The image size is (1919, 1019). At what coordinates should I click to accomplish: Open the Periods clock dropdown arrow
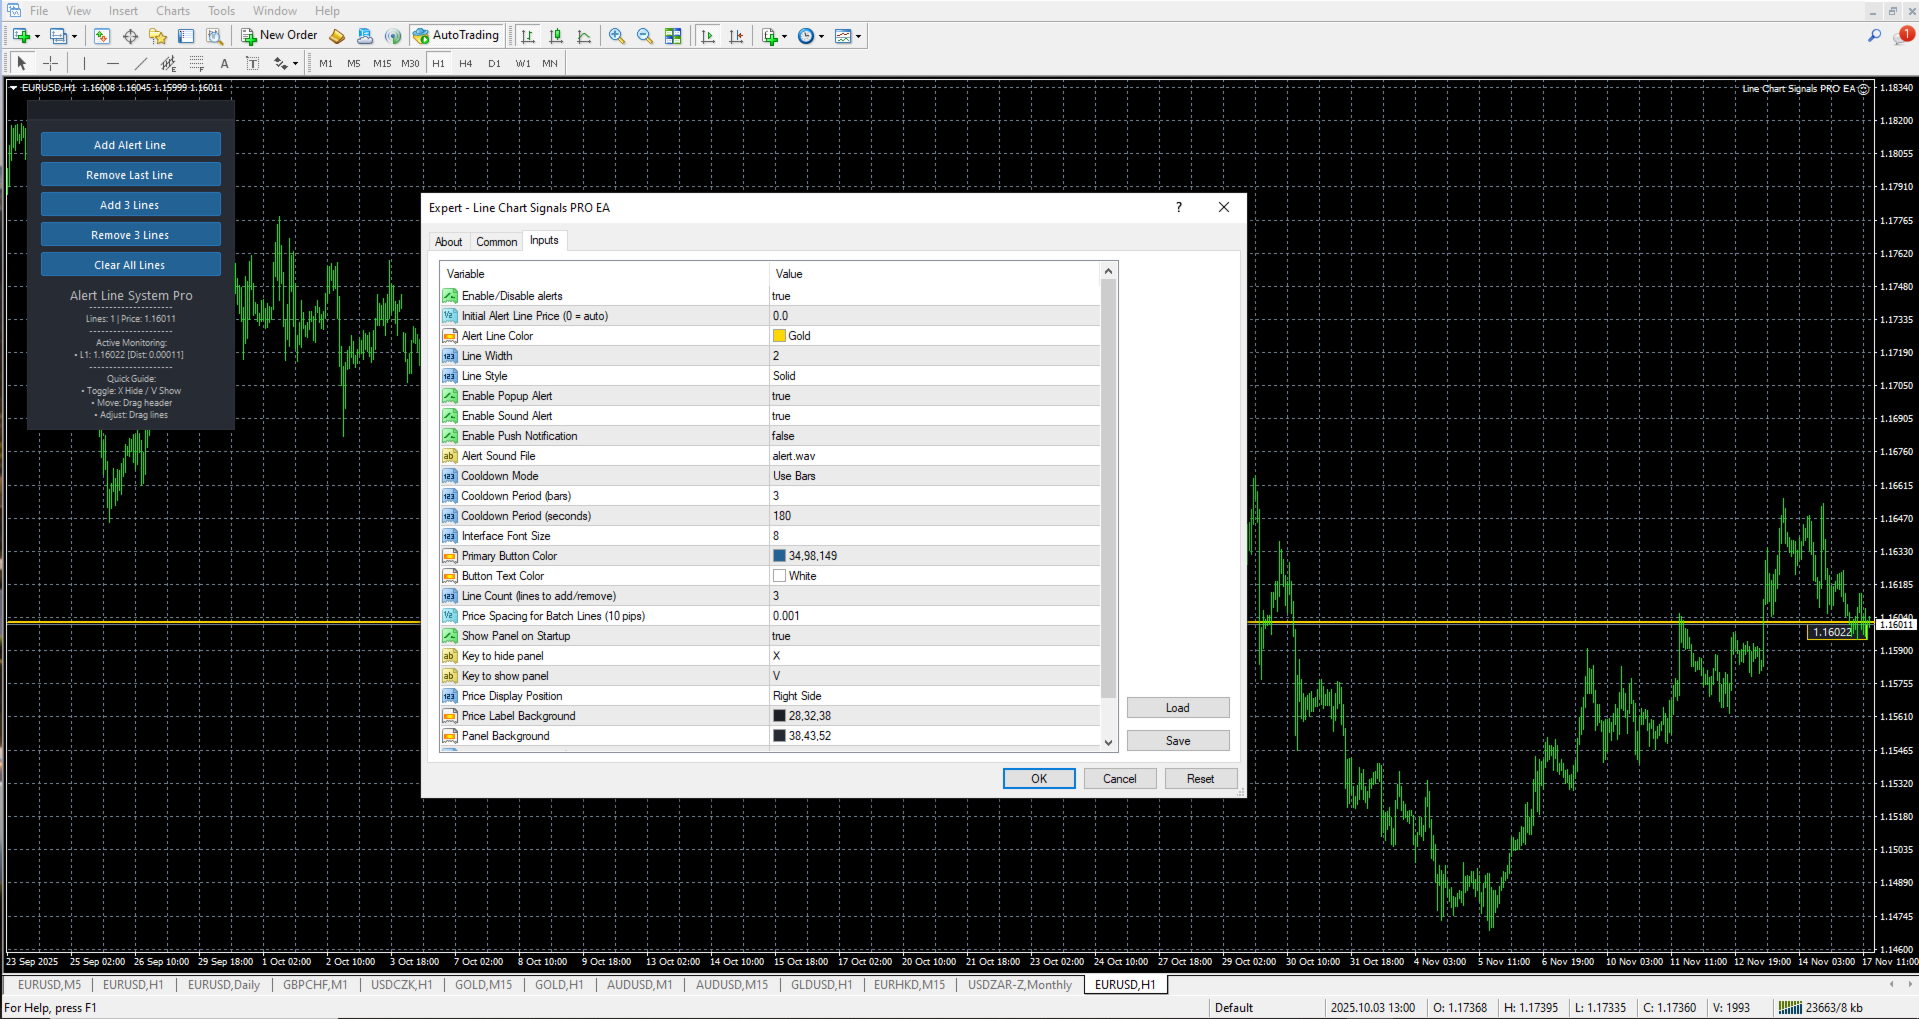coord(821,37)
